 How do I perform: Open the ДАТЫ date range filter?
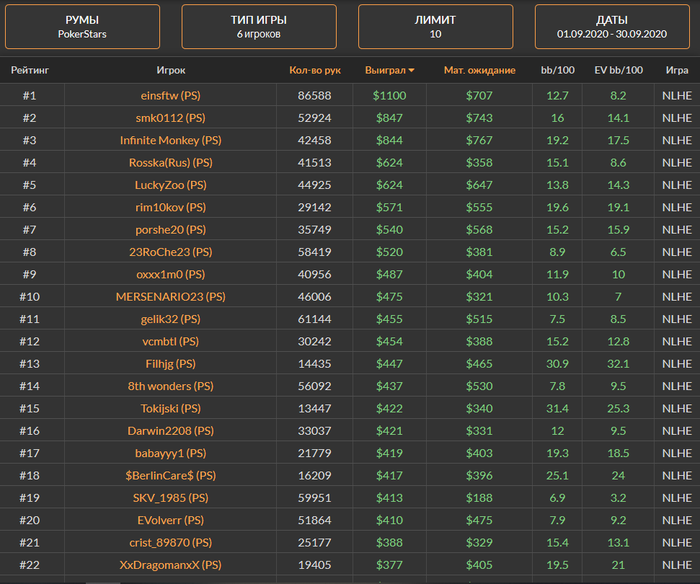(x=612, y=27)
